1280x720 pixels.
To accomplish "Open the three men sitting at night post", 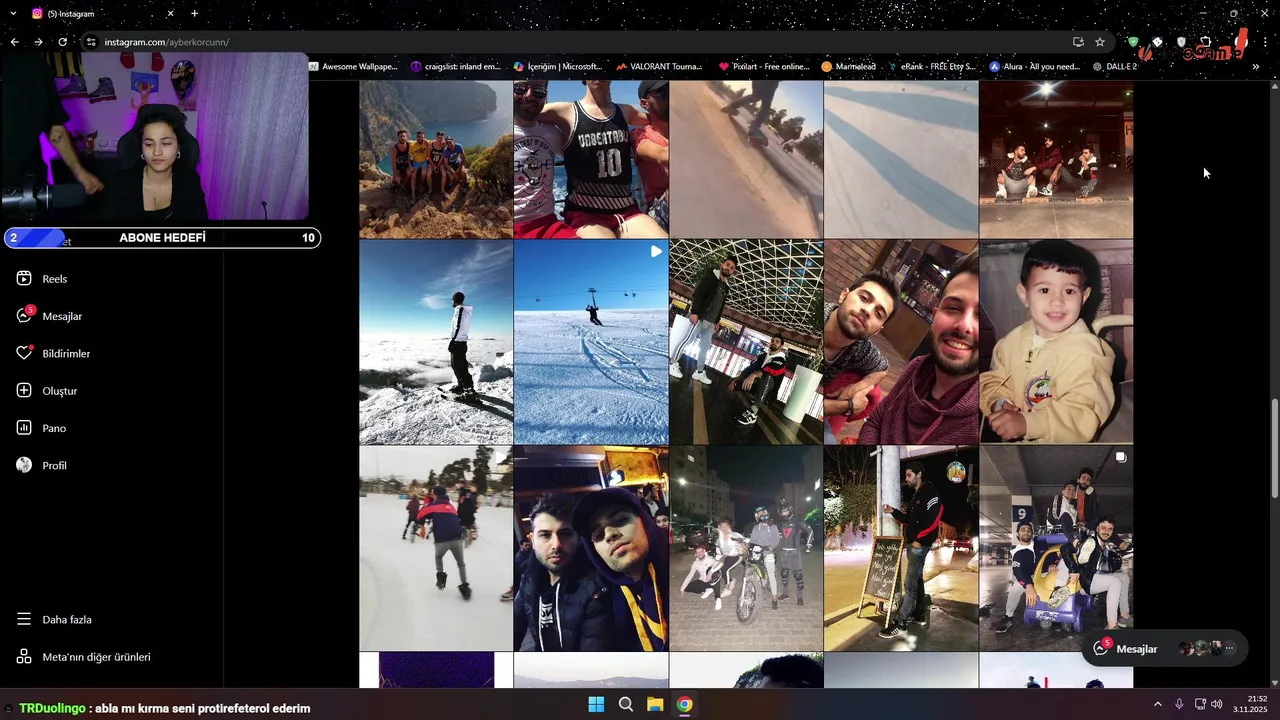I will (x=1056, y=159).
